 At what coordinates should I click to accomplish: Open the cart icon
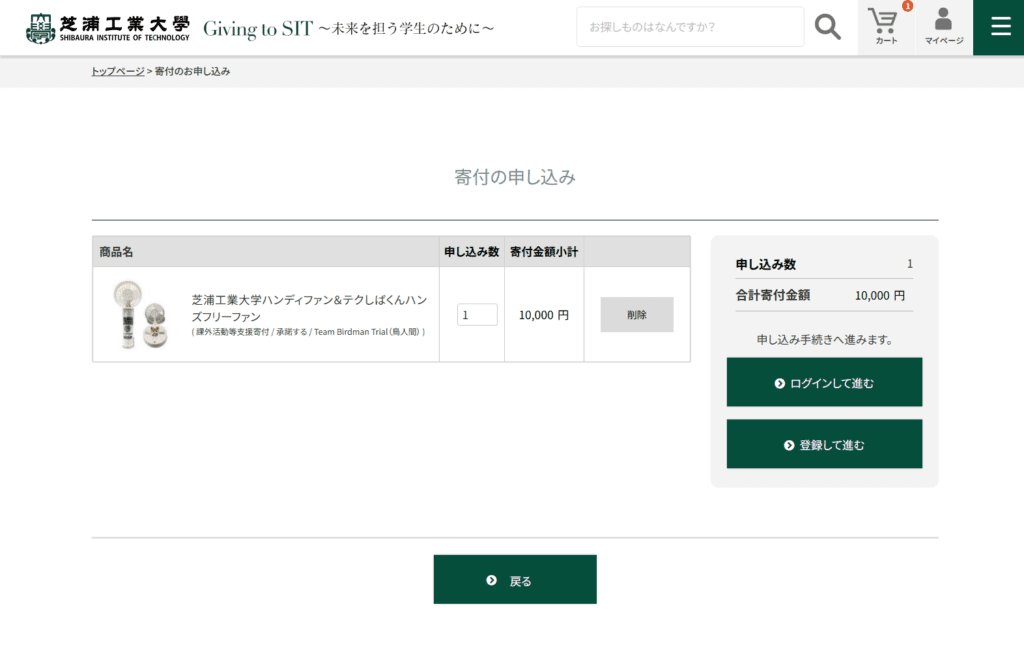(886, 27)
